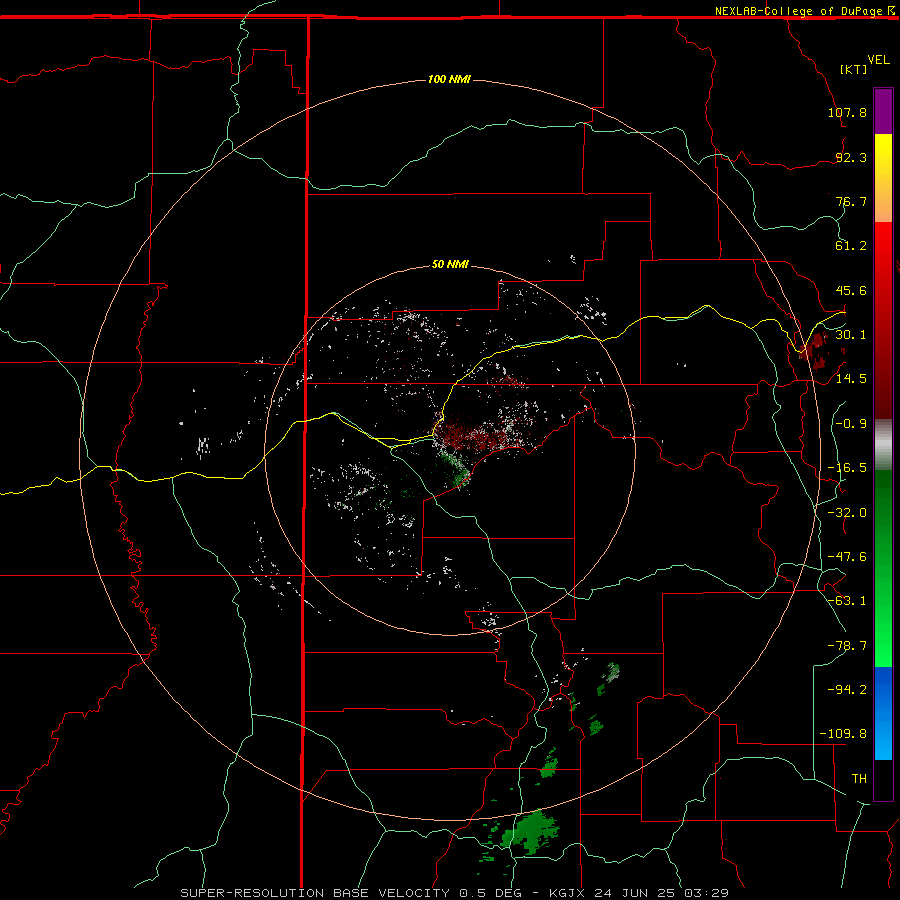
Task: Click the 100 NMI range ring label
Action: (x=449, y=79)
